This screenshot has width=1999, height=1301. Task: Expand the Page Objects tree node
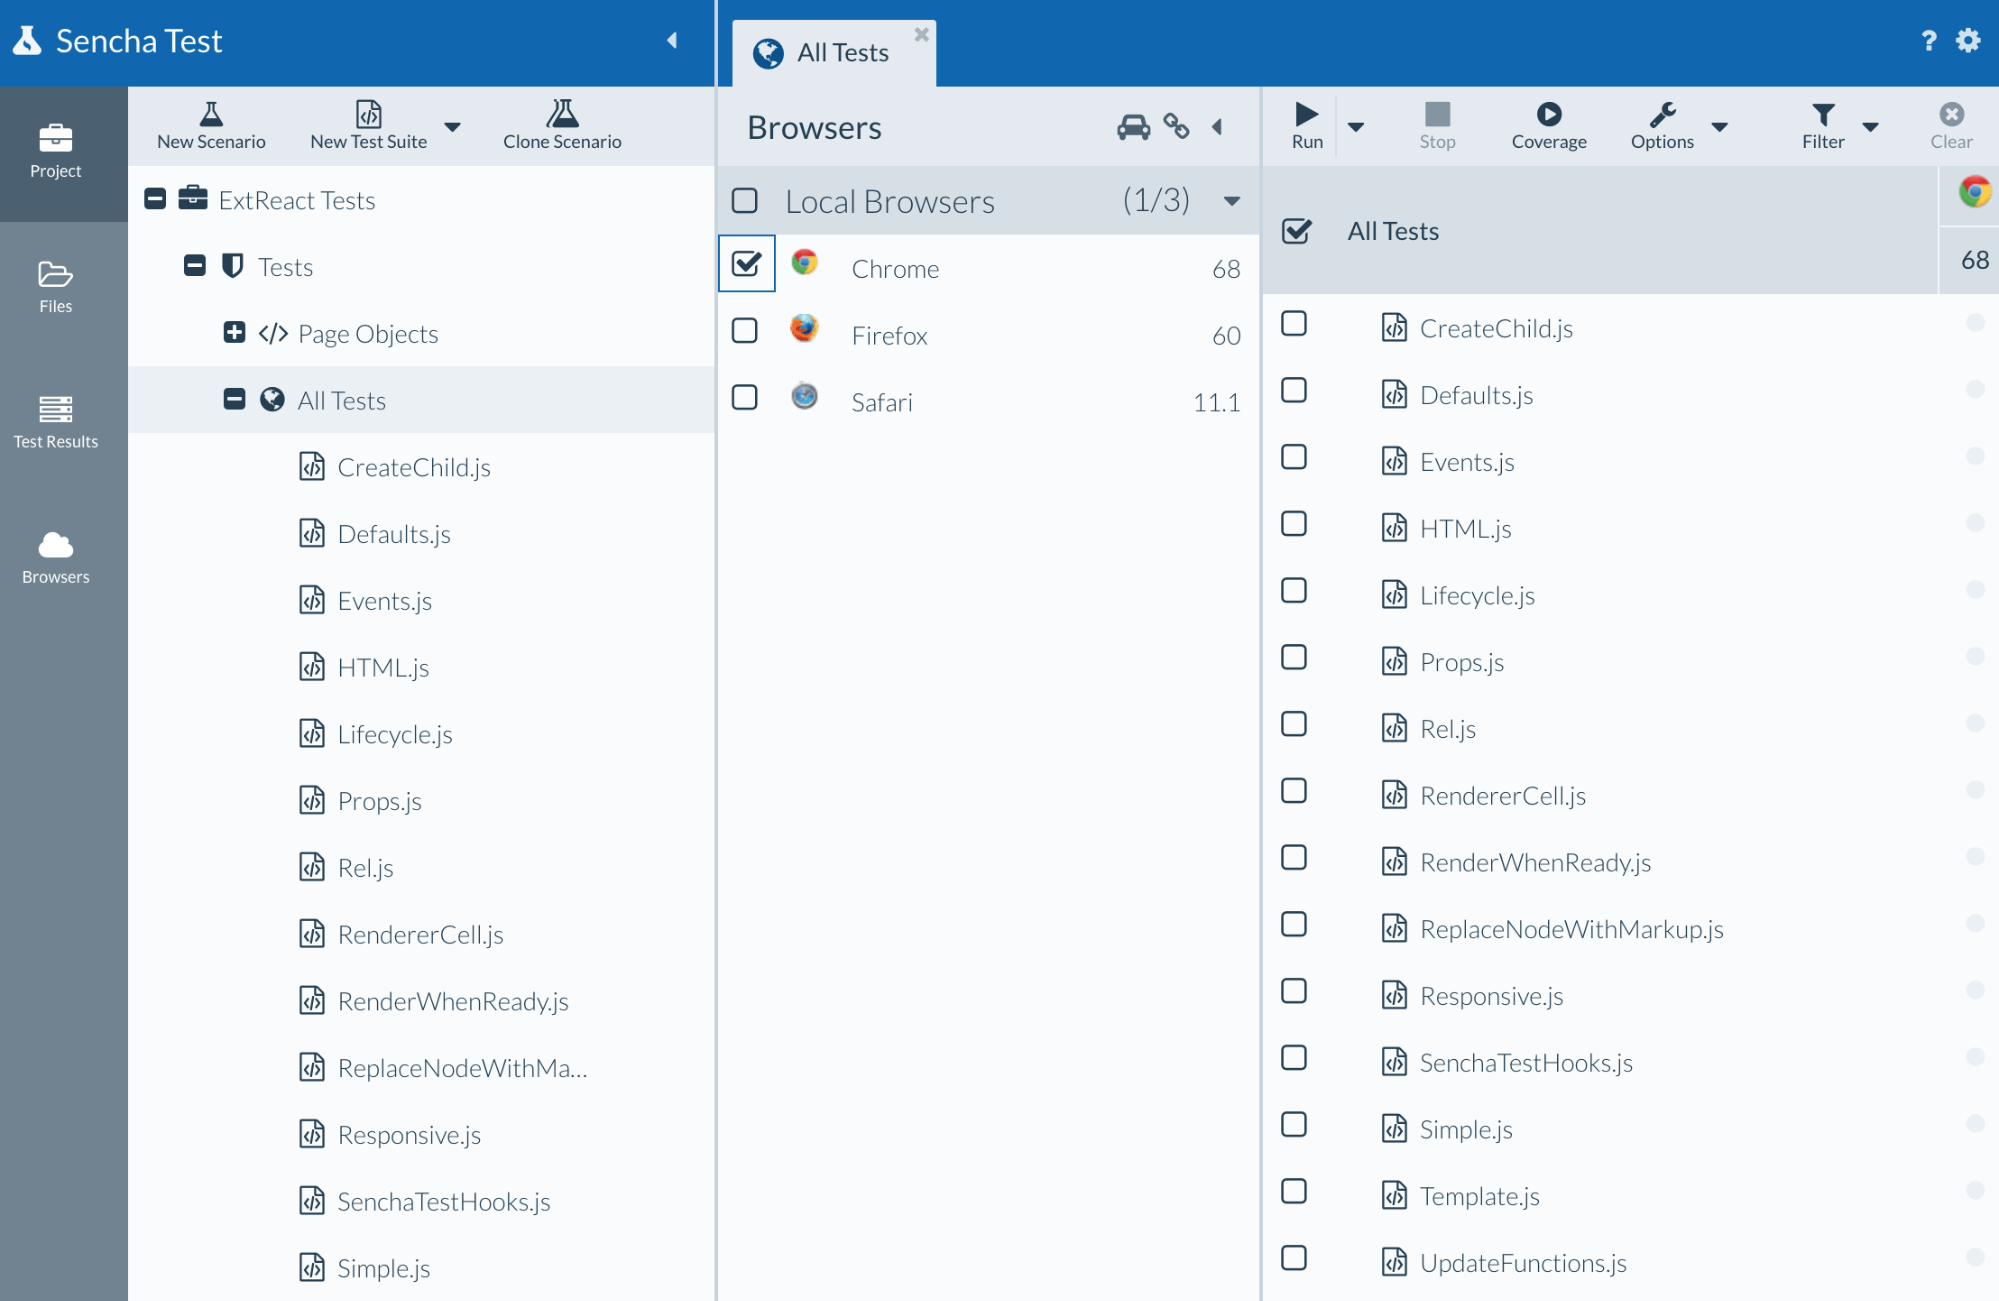pos(234,333)
